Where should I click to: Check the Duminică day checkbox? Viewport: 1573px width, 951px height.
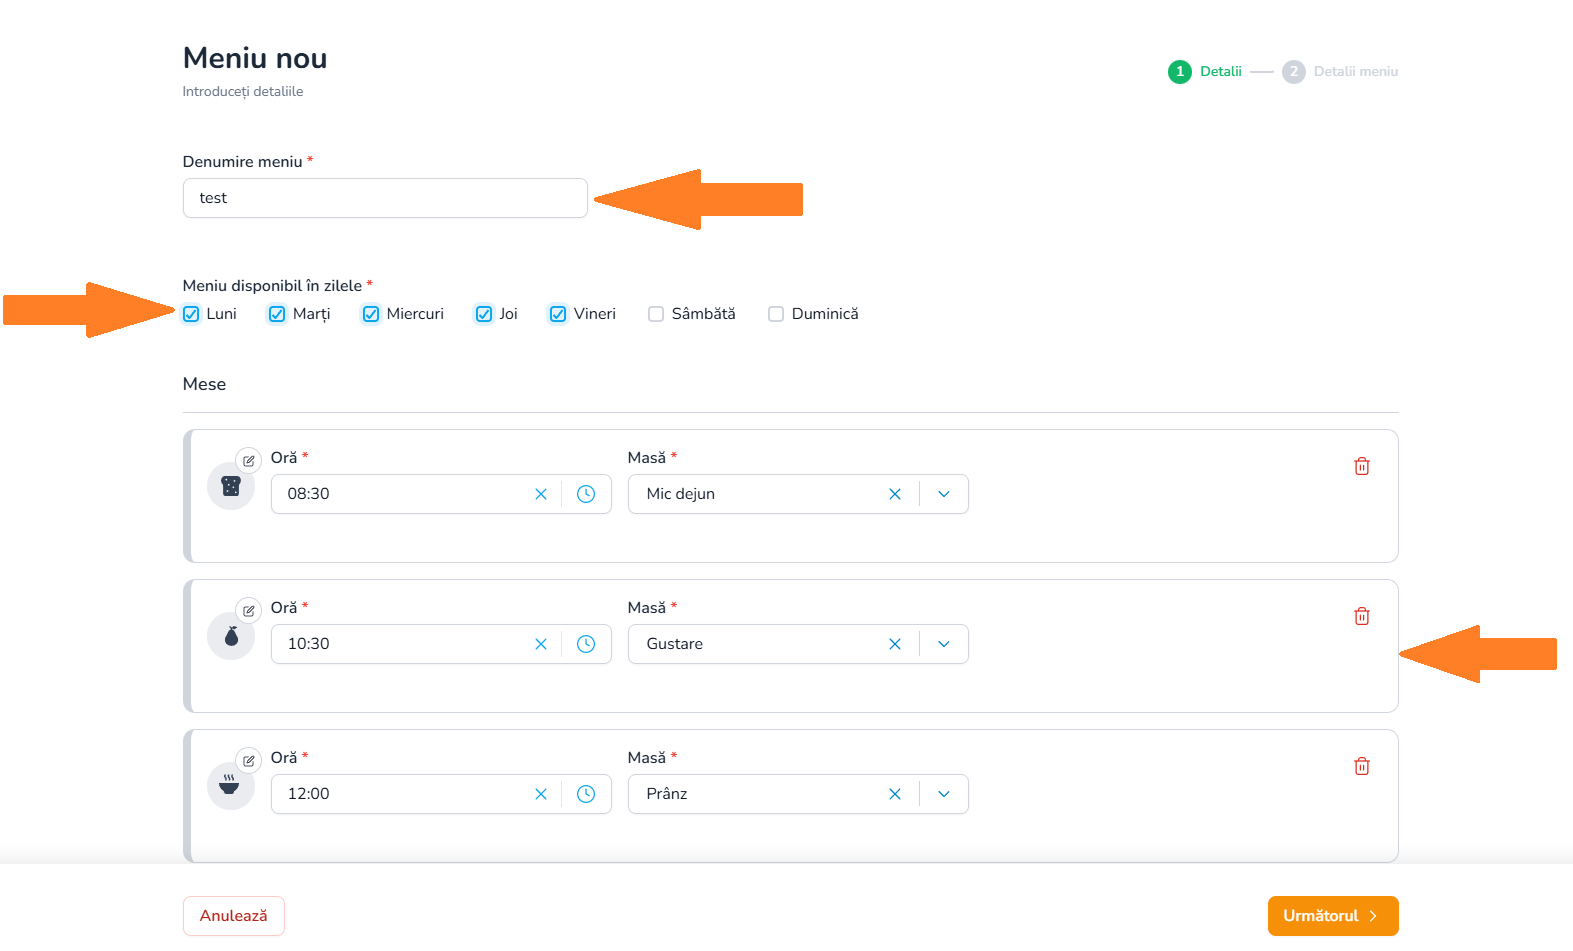tap(776, 314)
